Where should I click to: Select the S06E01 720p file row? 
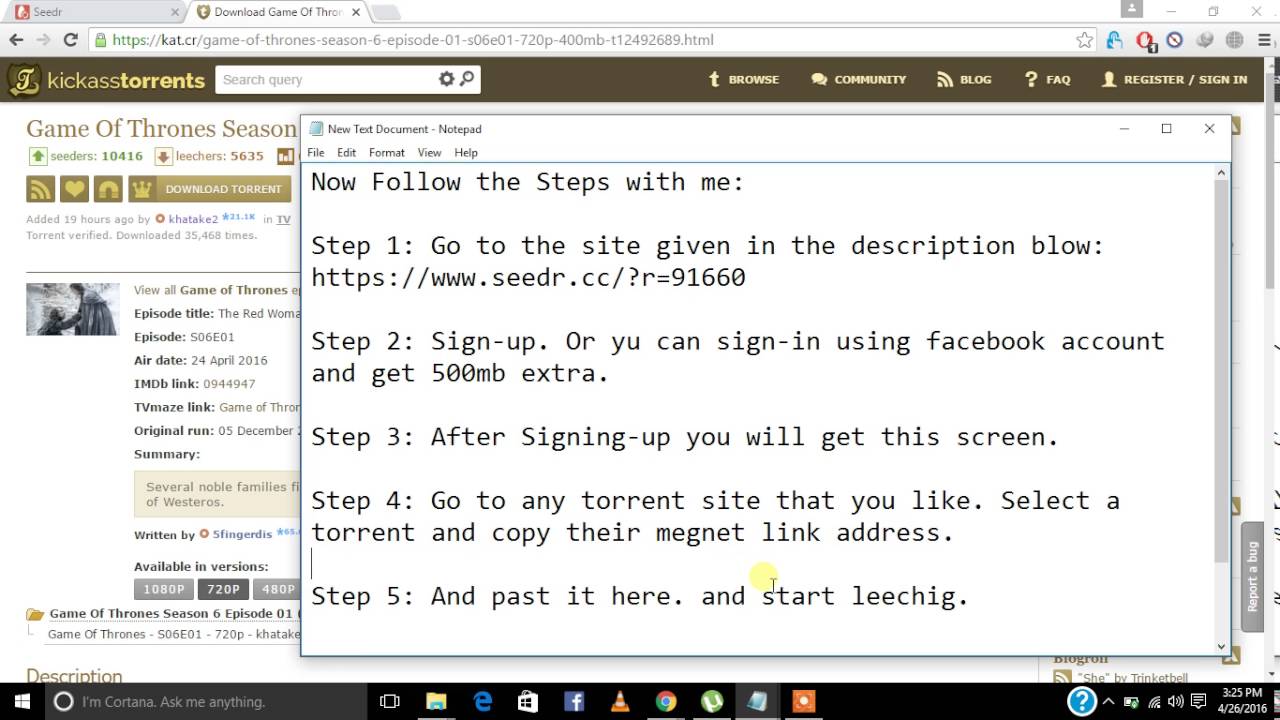(x=173, y=634)
